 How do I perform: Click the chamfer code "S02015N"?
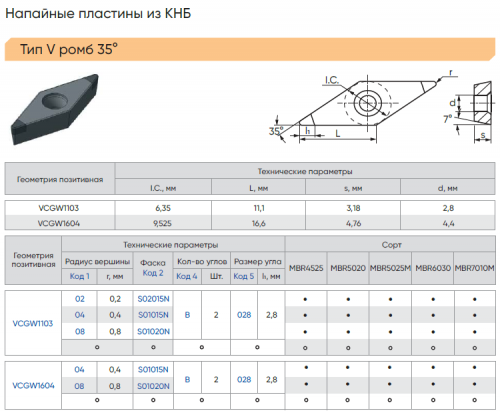tap(153, 299)
